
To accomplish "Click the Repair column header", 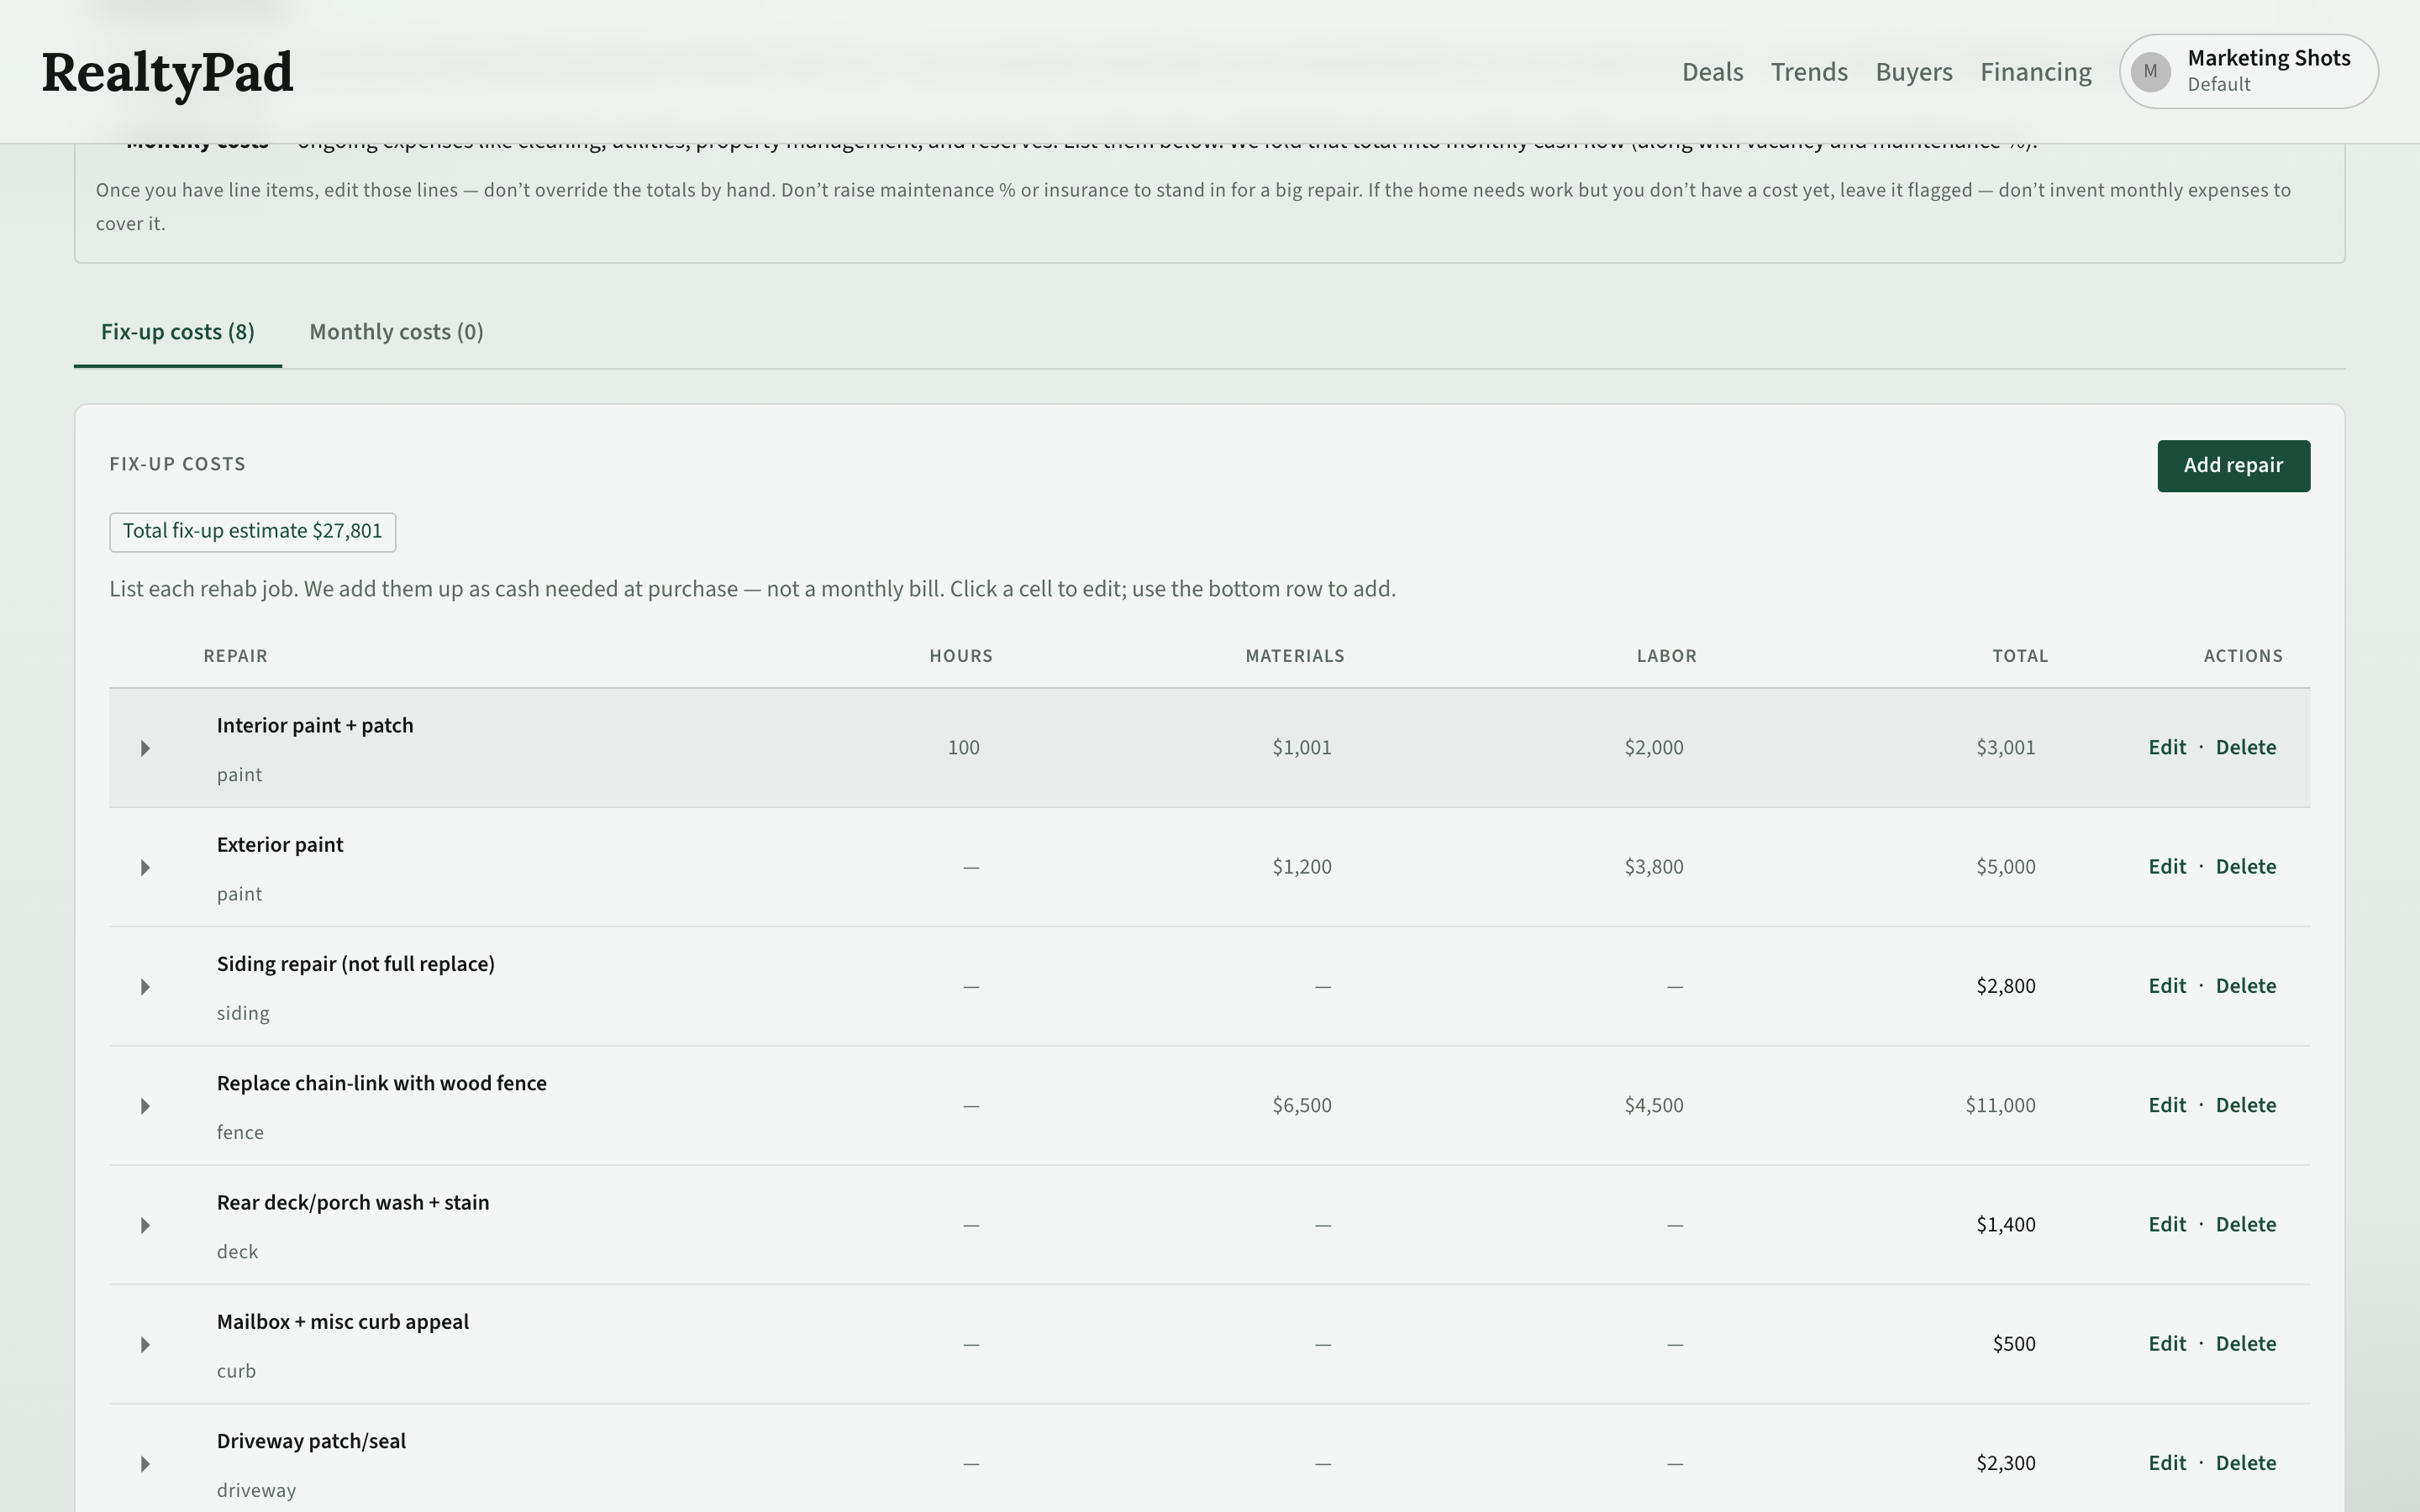I will [x=235, y=656].
